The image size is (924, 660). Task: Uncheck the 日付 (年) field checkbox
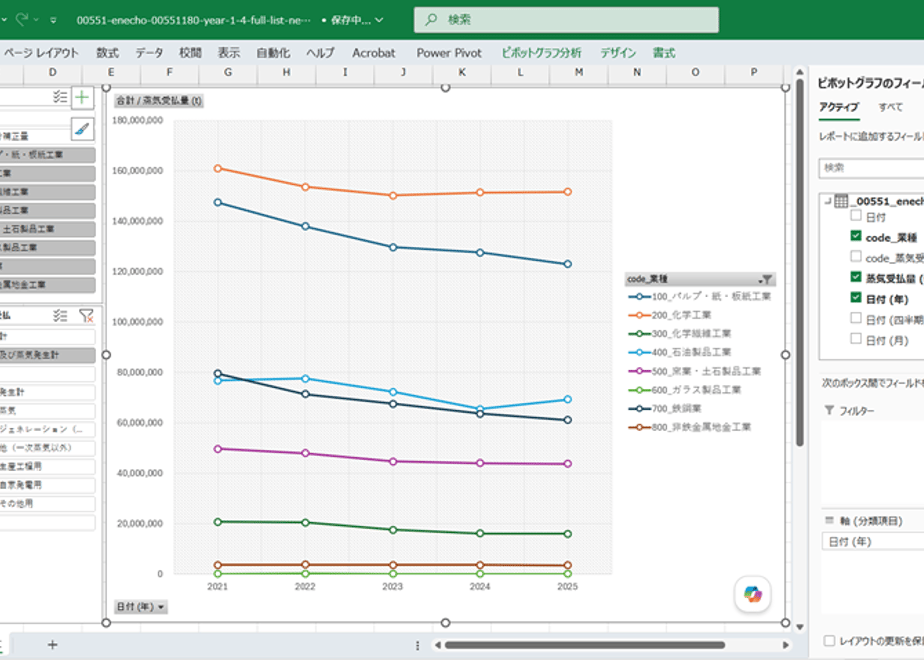click(x=856, y=298)
